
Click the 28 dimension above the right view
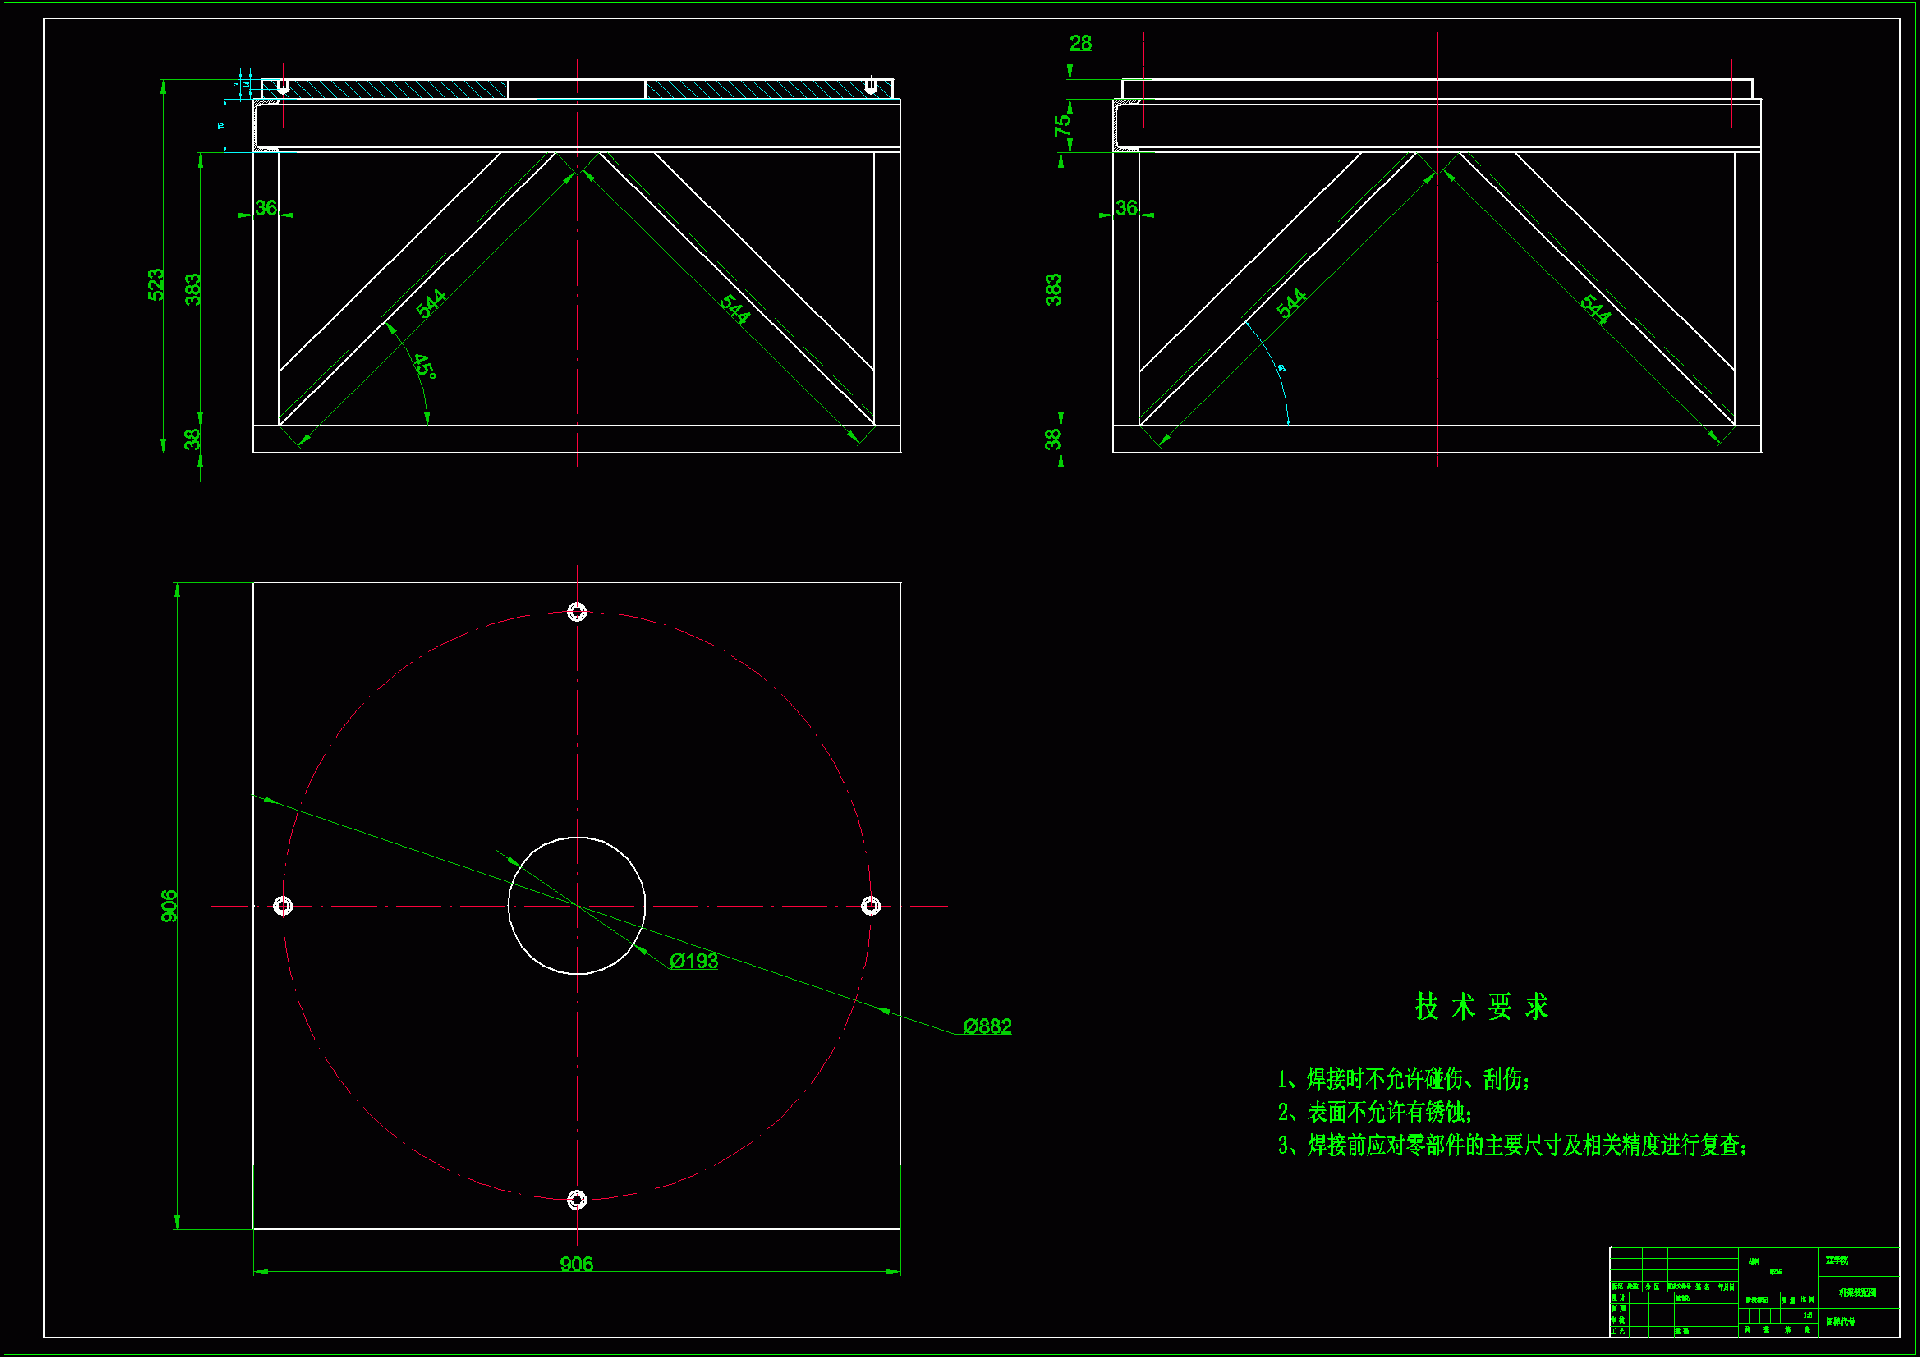[x=1080, y=44]
